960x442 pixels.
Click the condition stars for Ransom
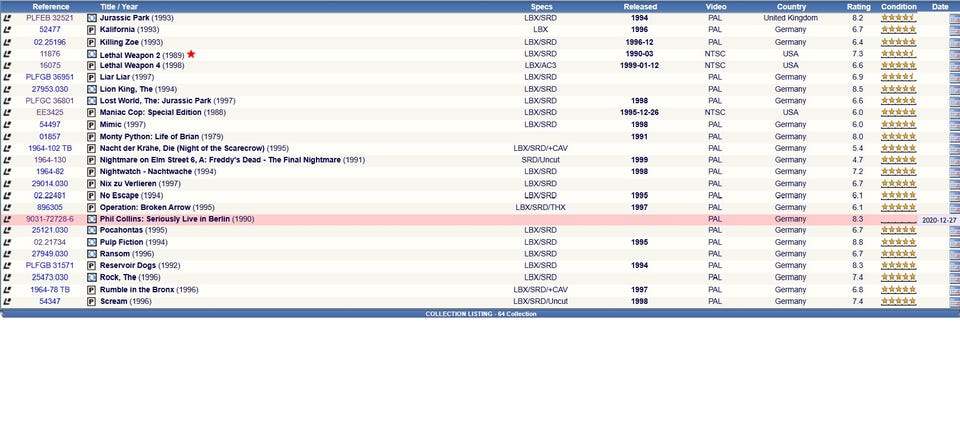point(898,254)
